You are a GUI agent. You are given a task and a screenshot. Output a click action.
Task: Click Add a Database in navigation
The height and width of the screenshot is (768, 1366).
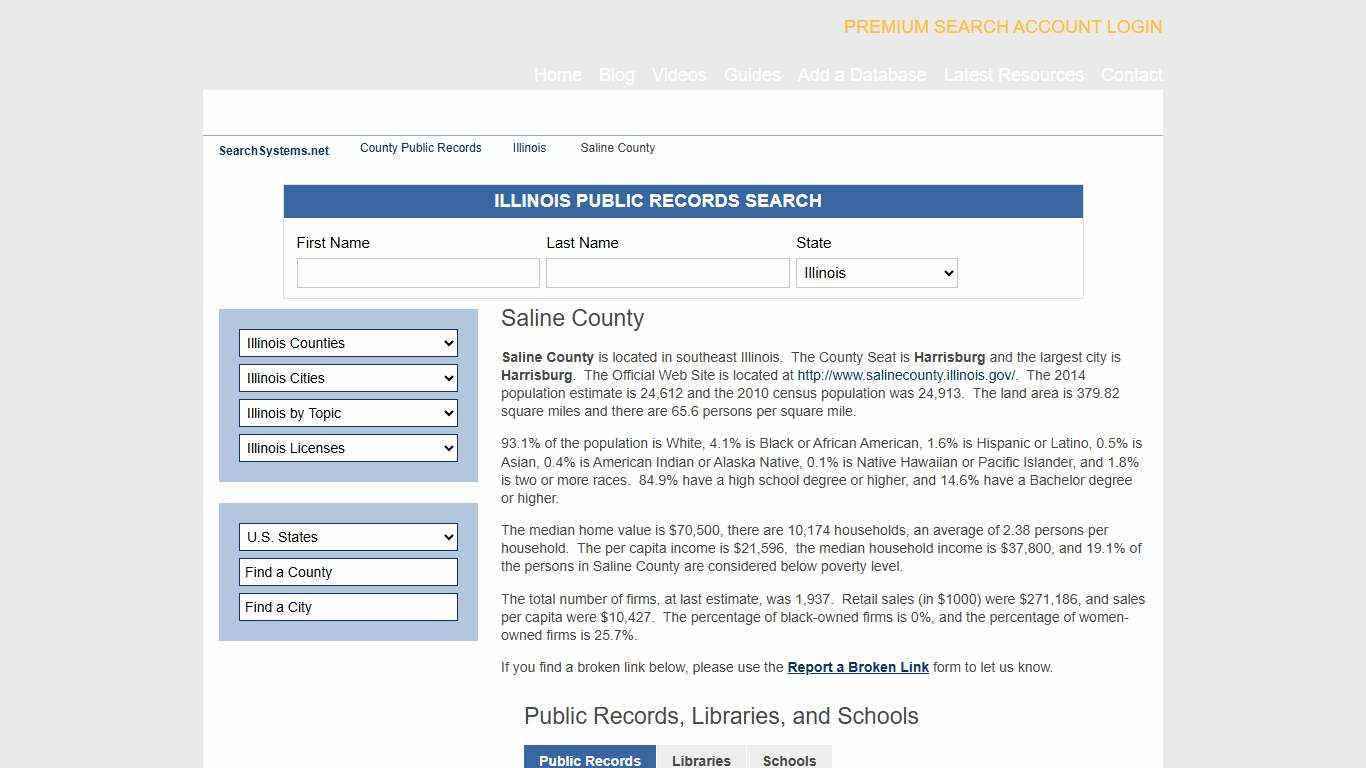click(862, 75)
